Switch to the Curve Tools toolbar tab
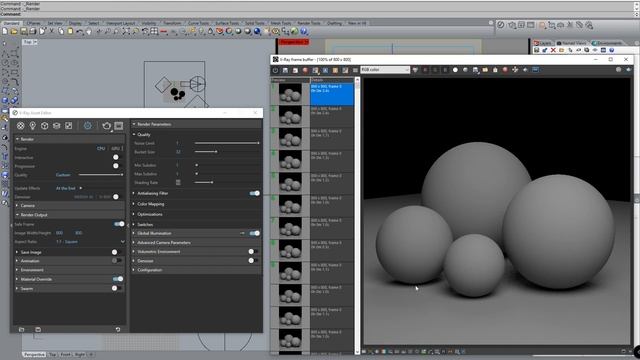The width and height of the screenshot is (640, 360). coord(198,23)
